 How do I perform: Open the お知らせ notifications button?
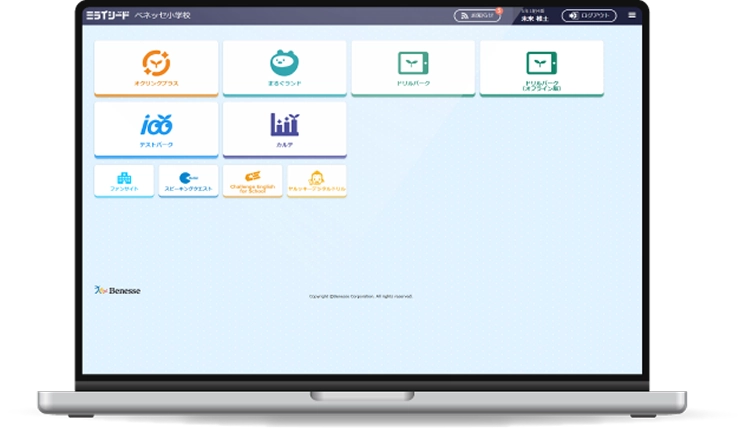(x=476, y=16)
